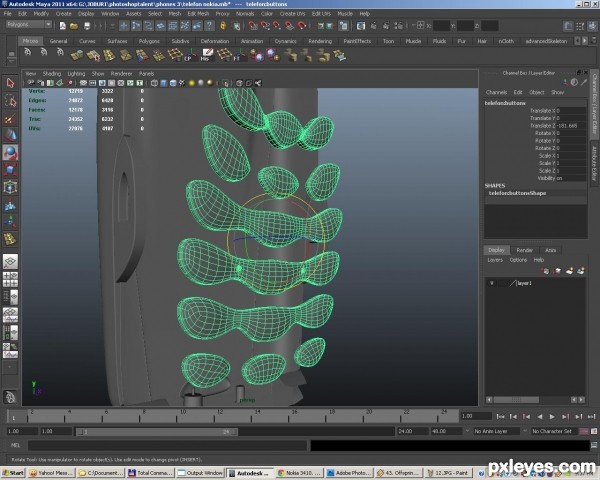Click the FT shelf button
The height and width of the screenshot is (480, 600).
tap(239, 55)
